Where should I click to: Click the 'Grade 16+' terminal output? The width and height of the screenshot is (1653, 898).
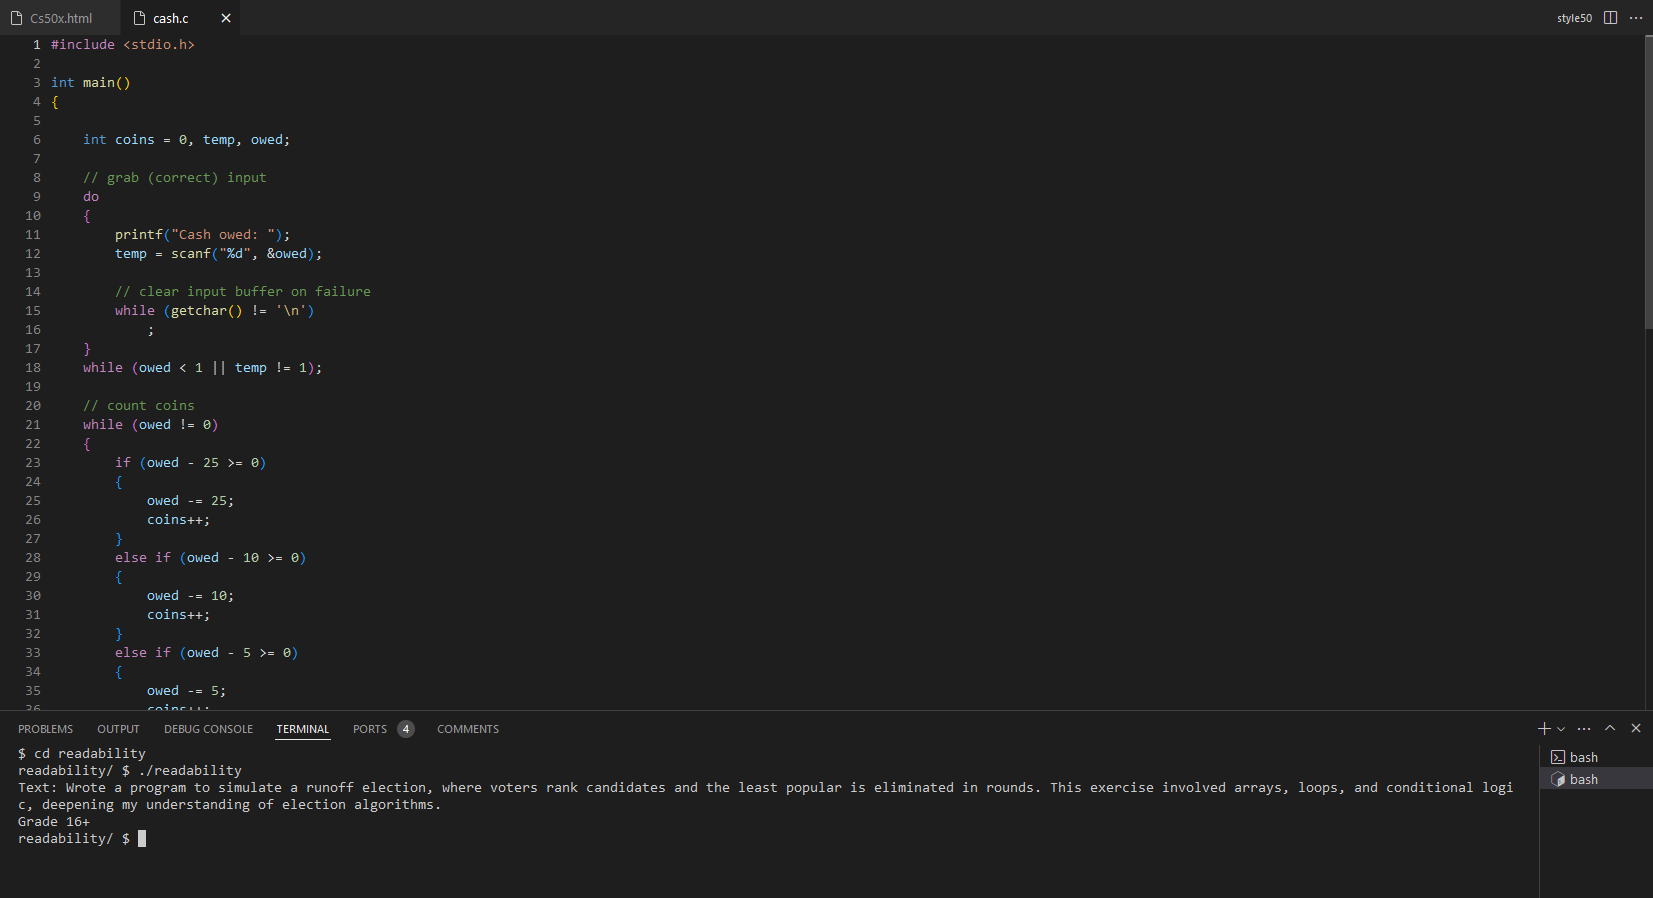54,822
